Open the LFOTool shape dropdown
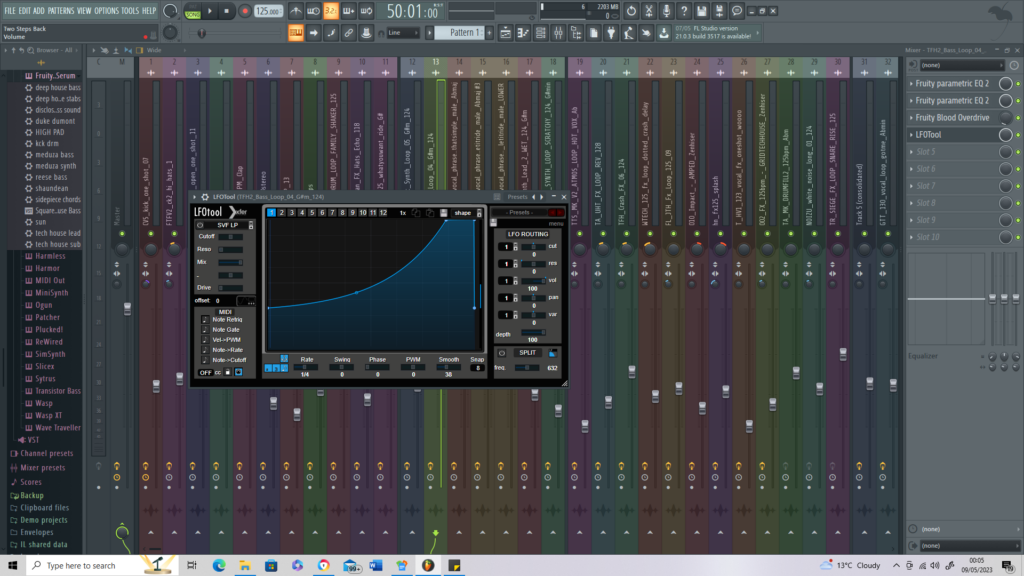 coord(466,213)
